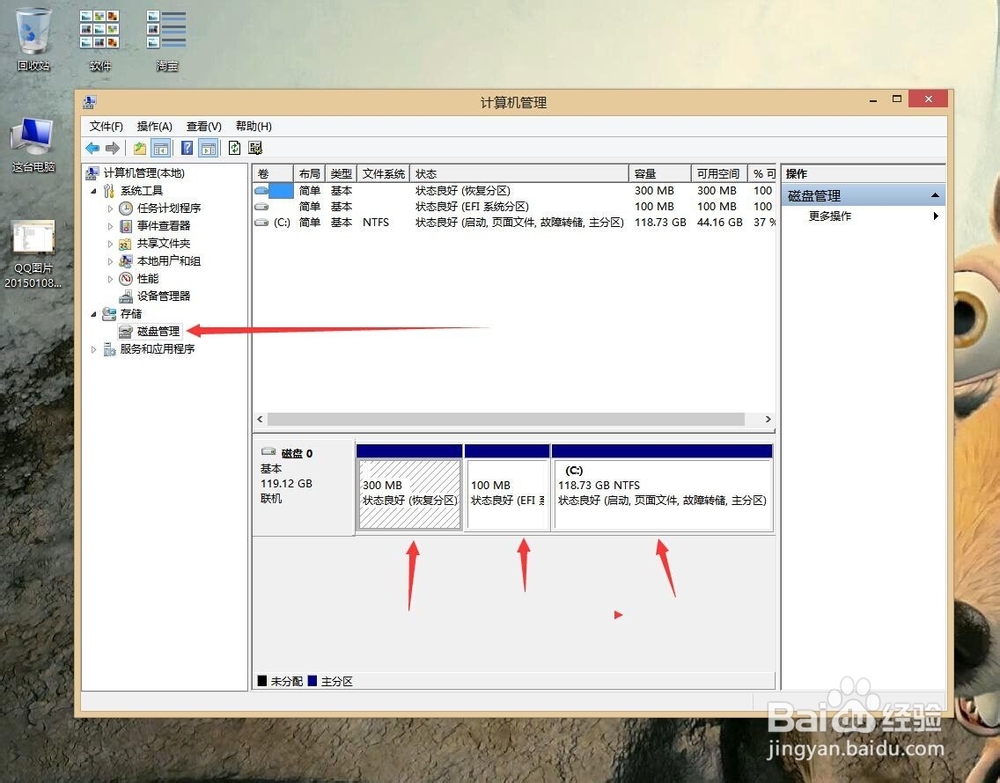
Task: Select the (C:) volume drive icon in list
Action: 261,223
